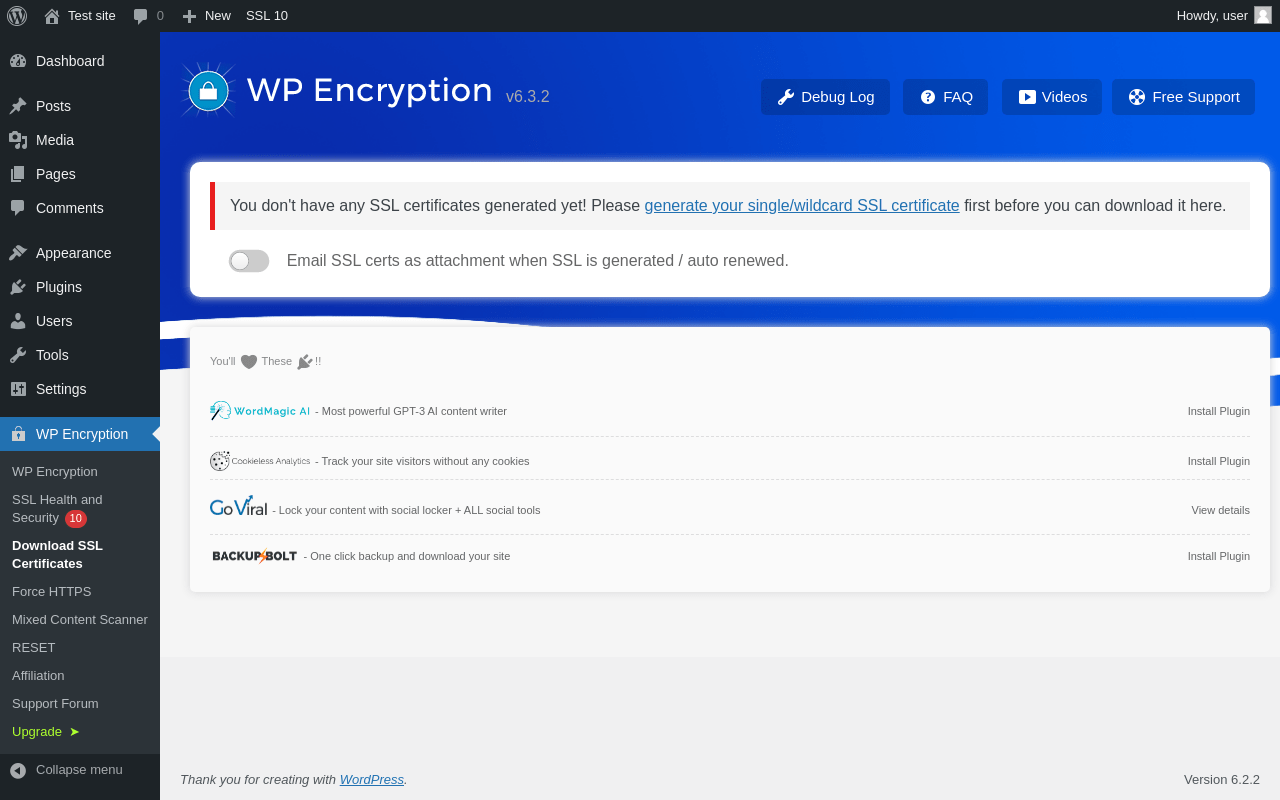Click the Media icon in sidebar
Viewport: 1280px width, 800px height.
[18, 140]
